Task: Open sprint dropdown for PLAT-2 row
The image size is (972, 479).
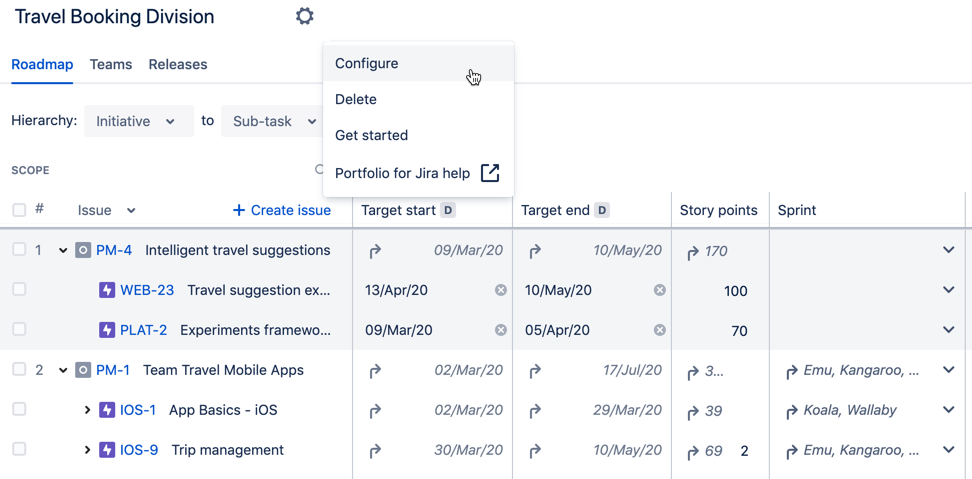Action: [948, 330]
